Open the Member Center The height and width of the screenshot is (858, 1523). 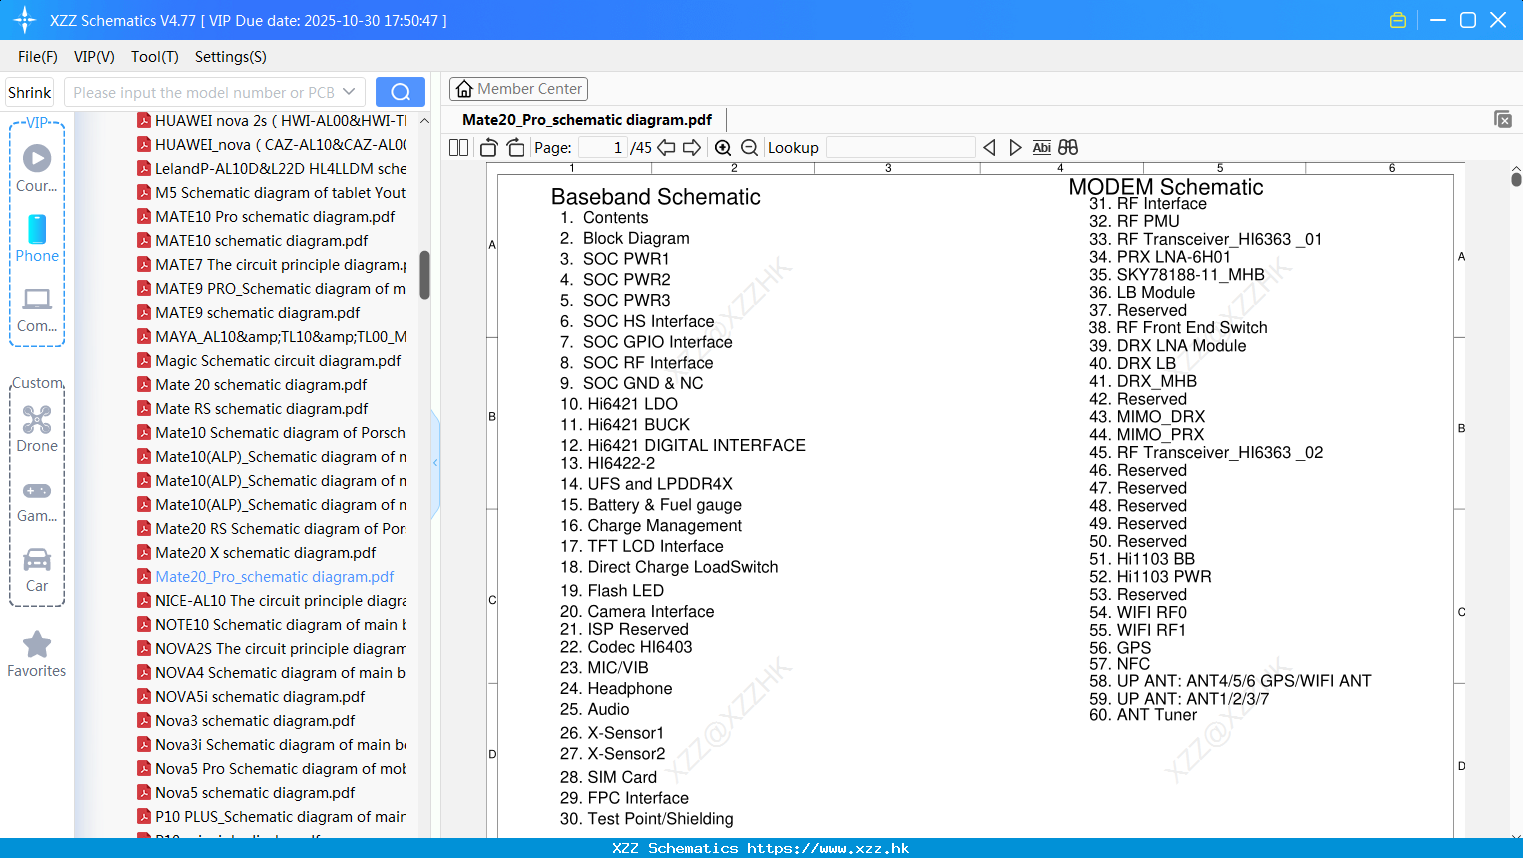518,89
